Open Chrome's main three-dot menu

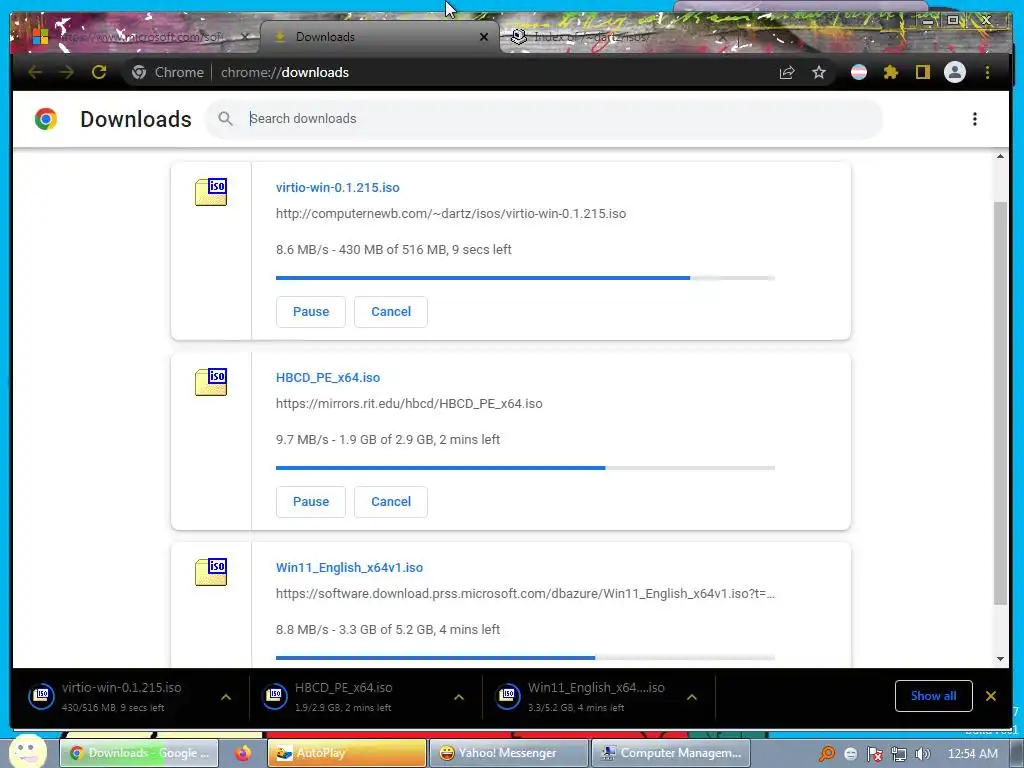tap(987, 72)
